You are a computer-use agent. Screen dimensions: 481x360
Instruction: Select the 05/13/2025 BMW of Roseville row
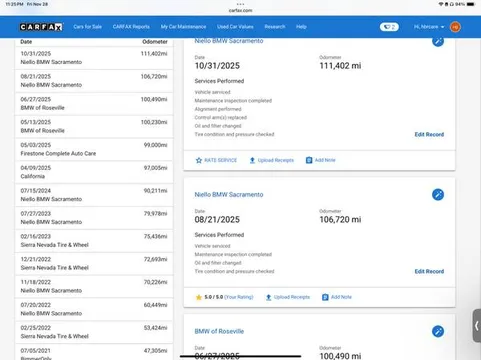pyautogui.click(x=94, y=127)
